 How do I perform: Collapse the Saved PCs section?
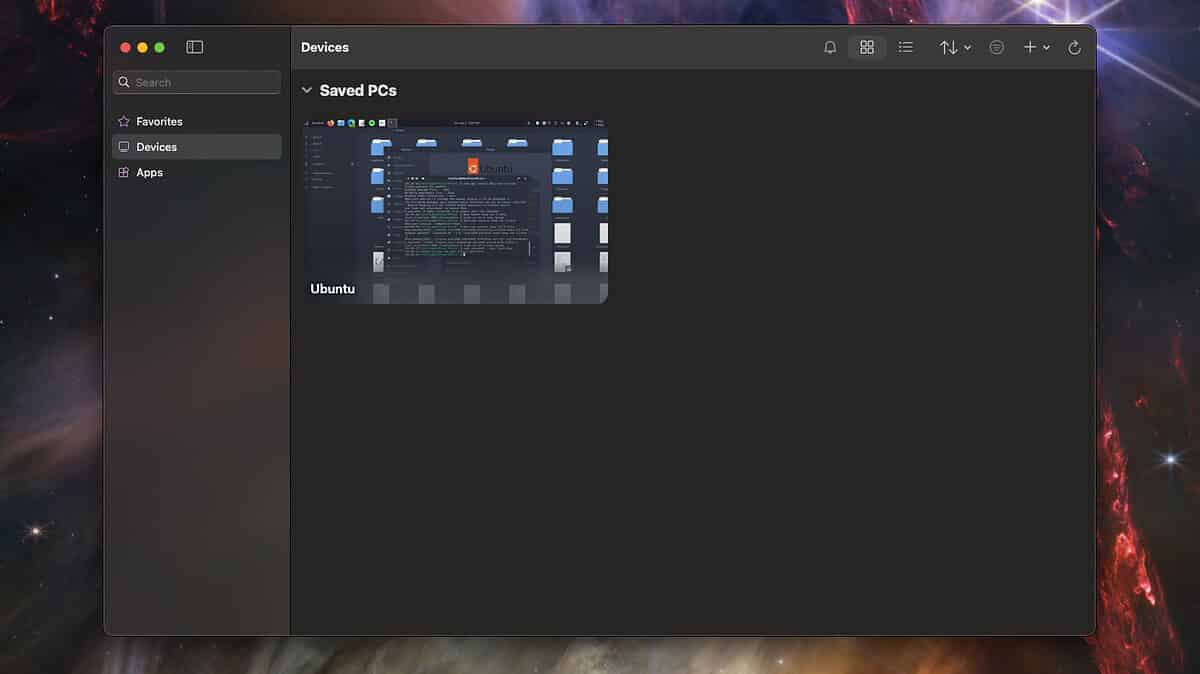307,90
